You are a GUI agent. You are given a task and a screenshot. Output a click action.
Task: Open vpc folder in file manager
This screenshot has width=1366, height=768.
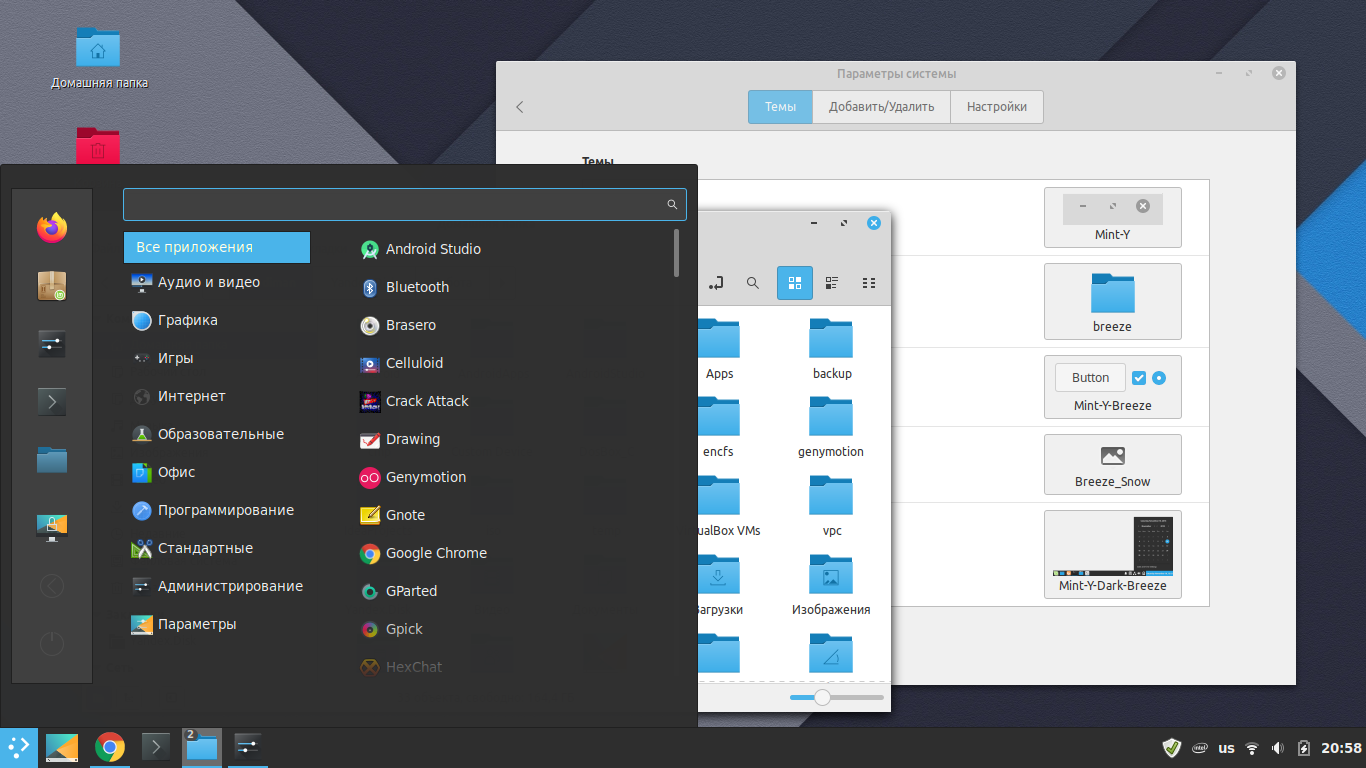pyautogui.click(x=832, y=506)
